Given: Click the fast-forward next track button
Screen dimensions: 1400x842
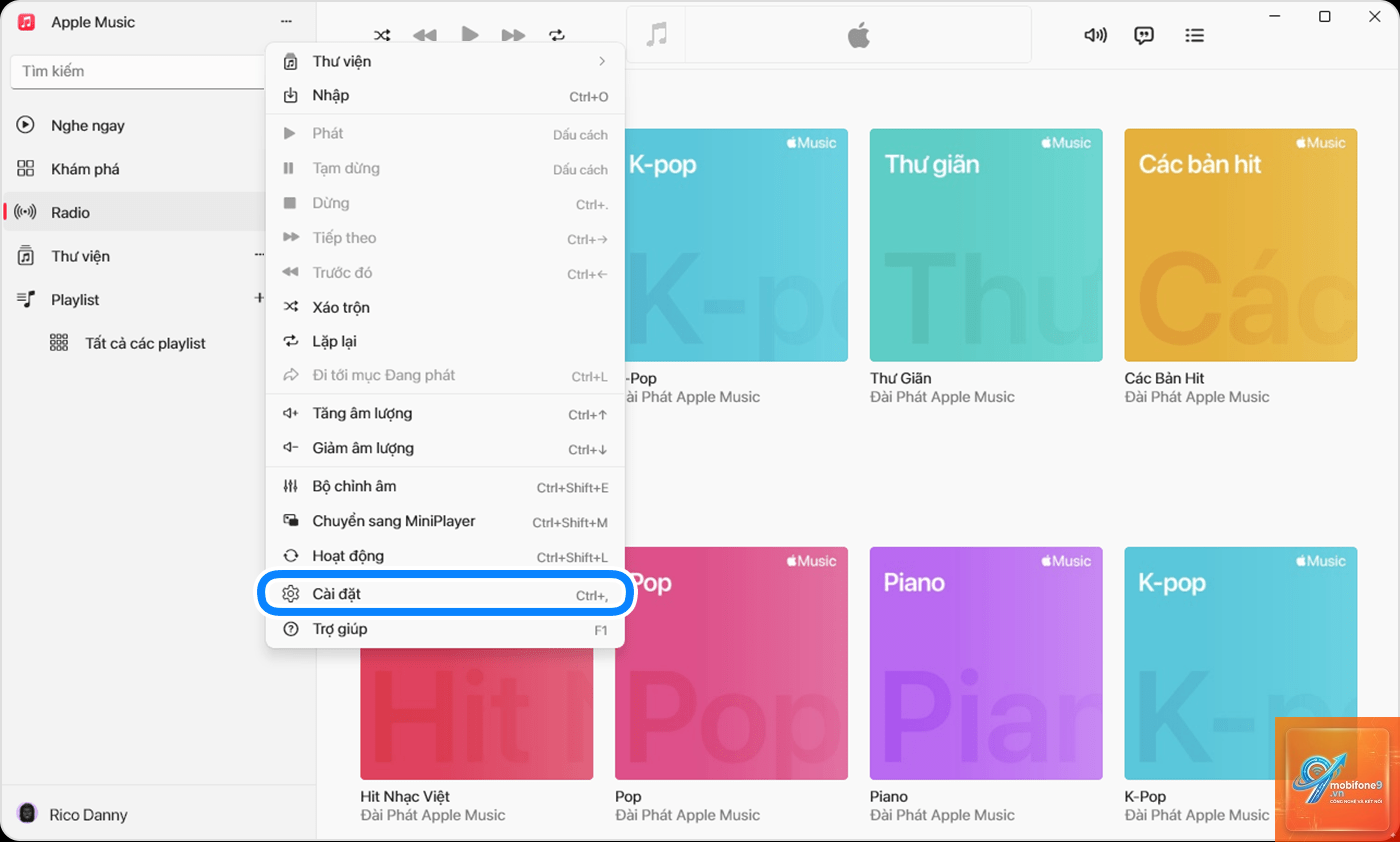Looking at the screenshot, I should (513, 35).
